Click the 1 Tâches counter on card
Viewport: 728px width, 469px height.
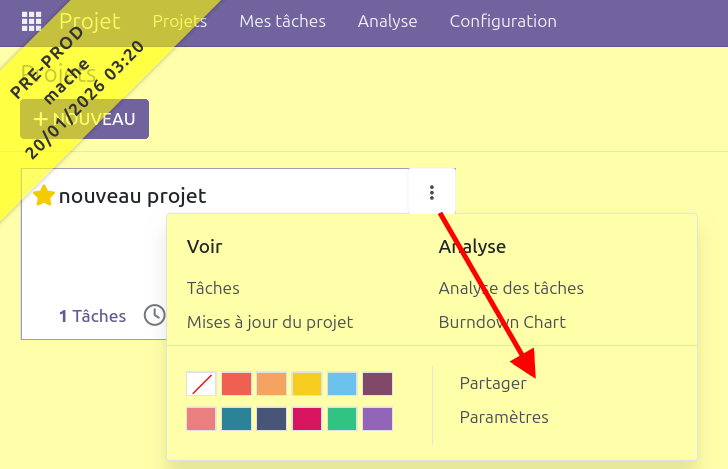click(x=92, y=316)
